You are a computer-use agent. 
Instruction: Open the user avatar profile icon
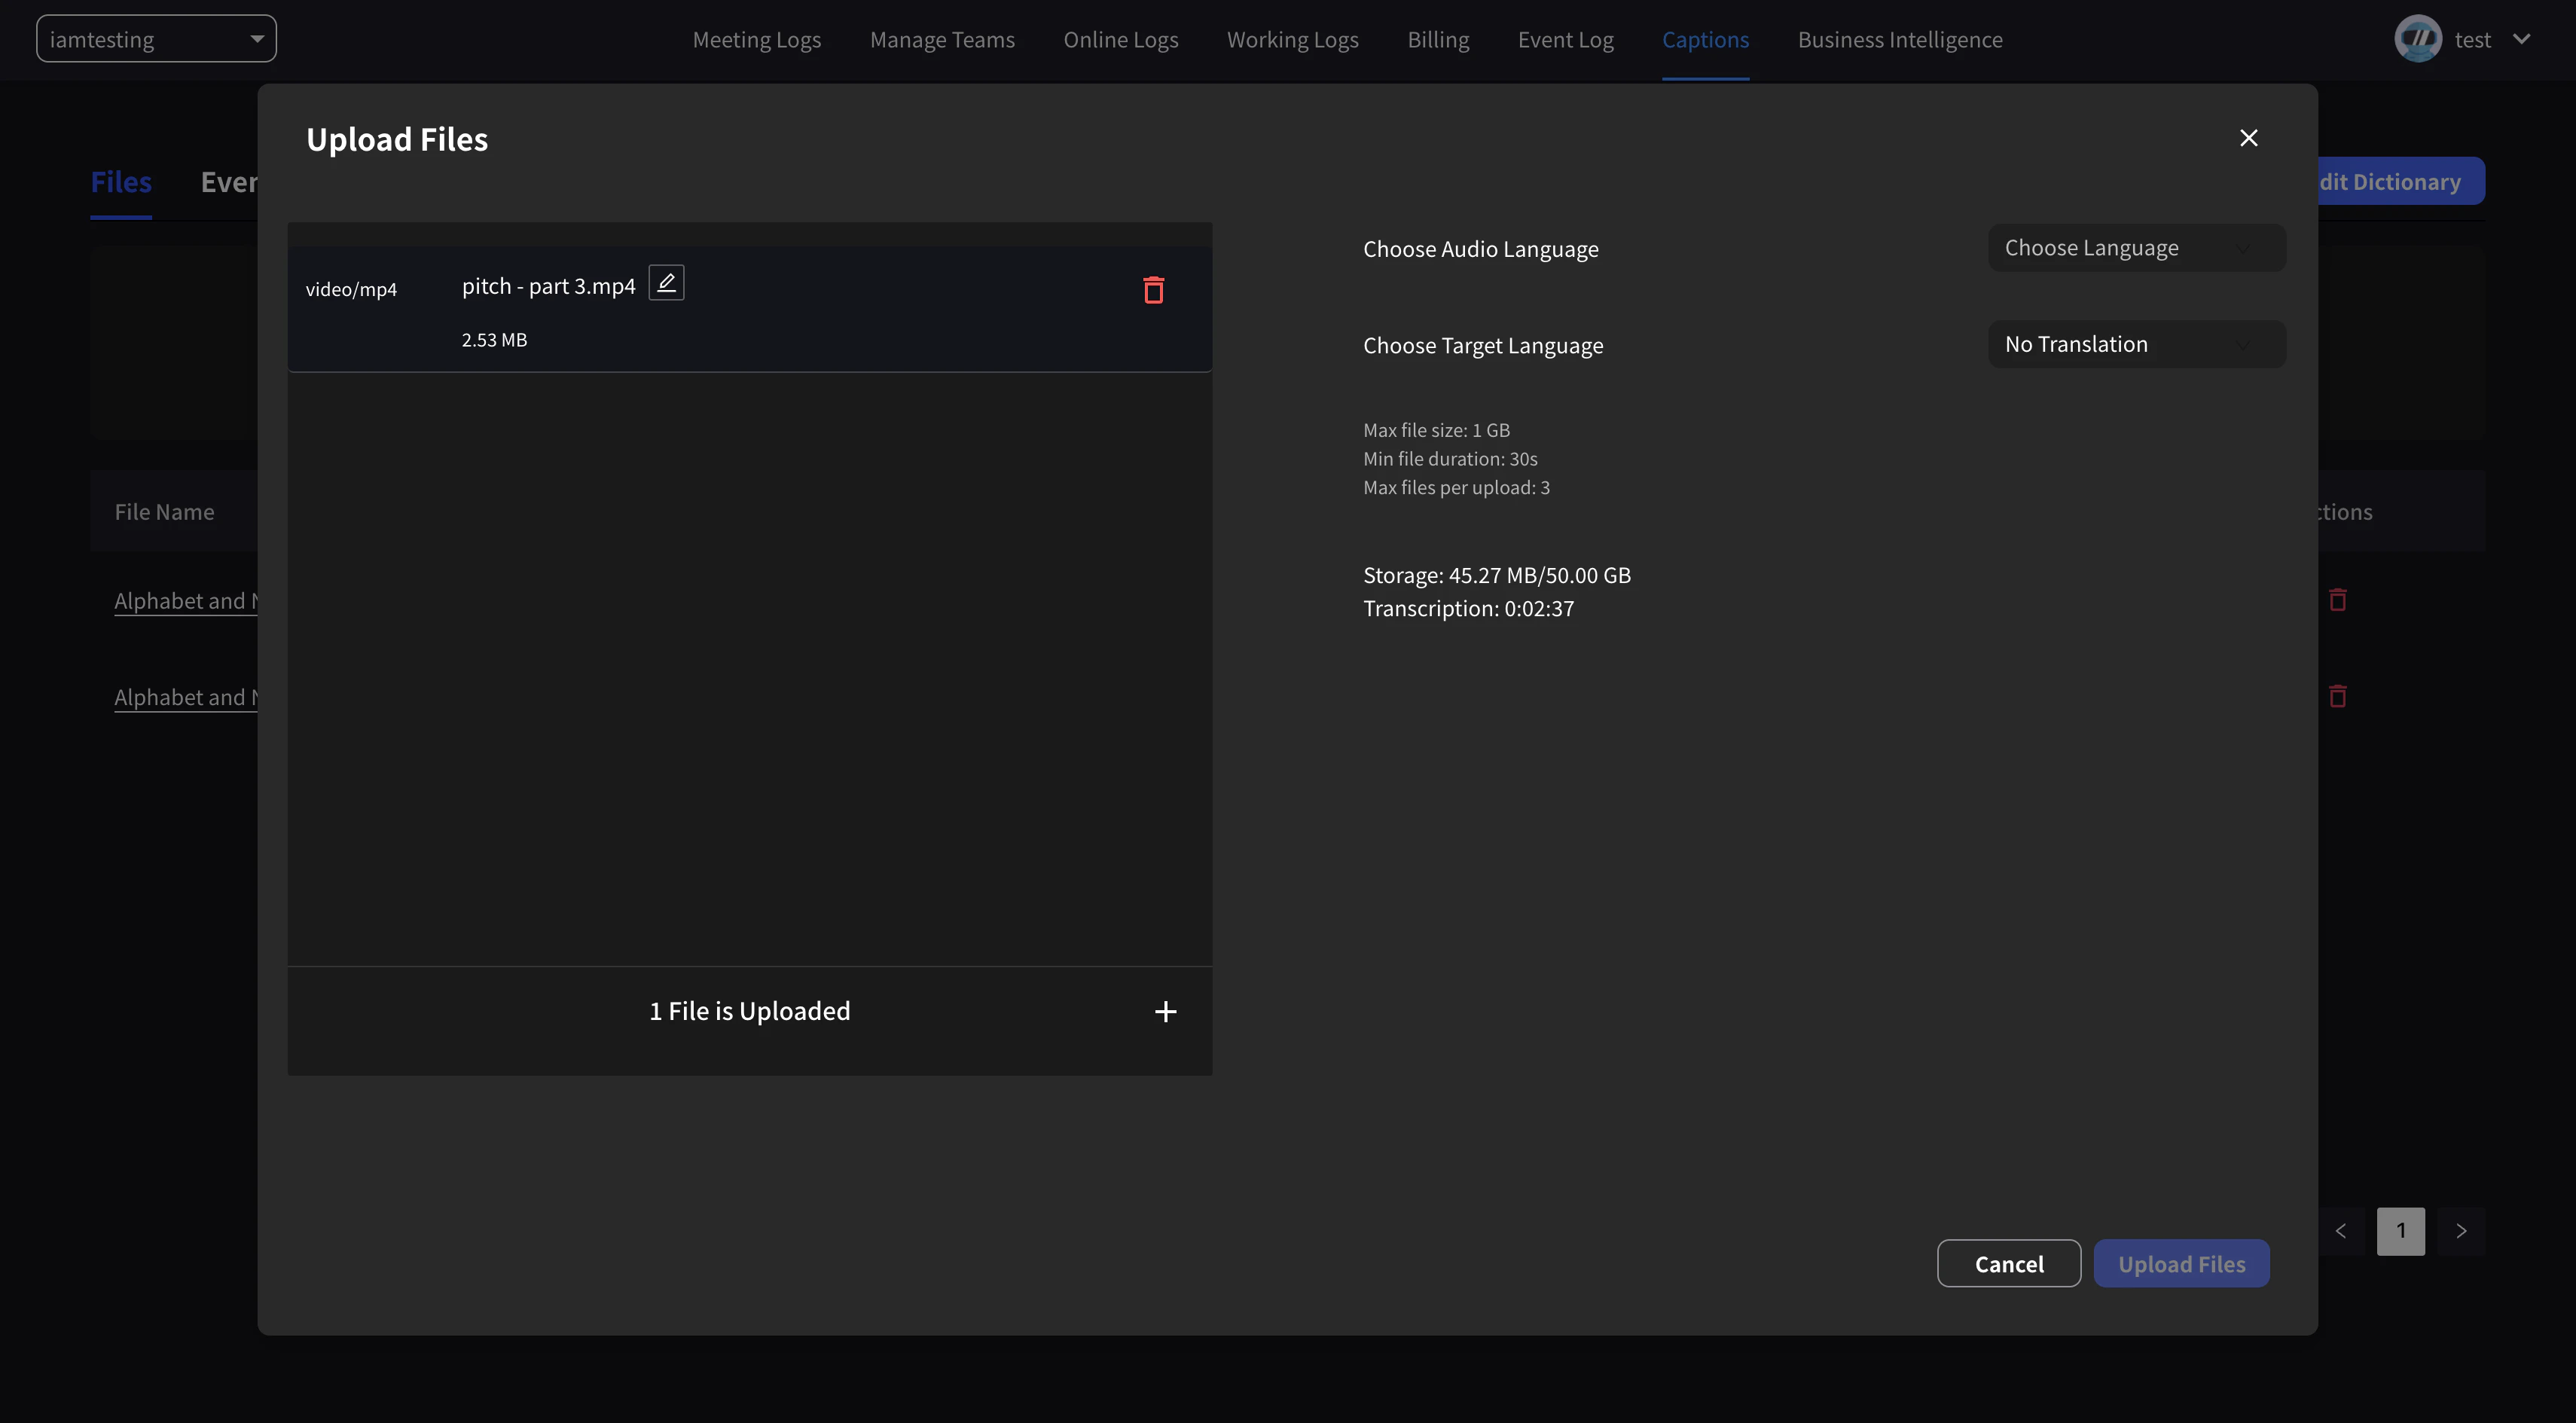2418,38
